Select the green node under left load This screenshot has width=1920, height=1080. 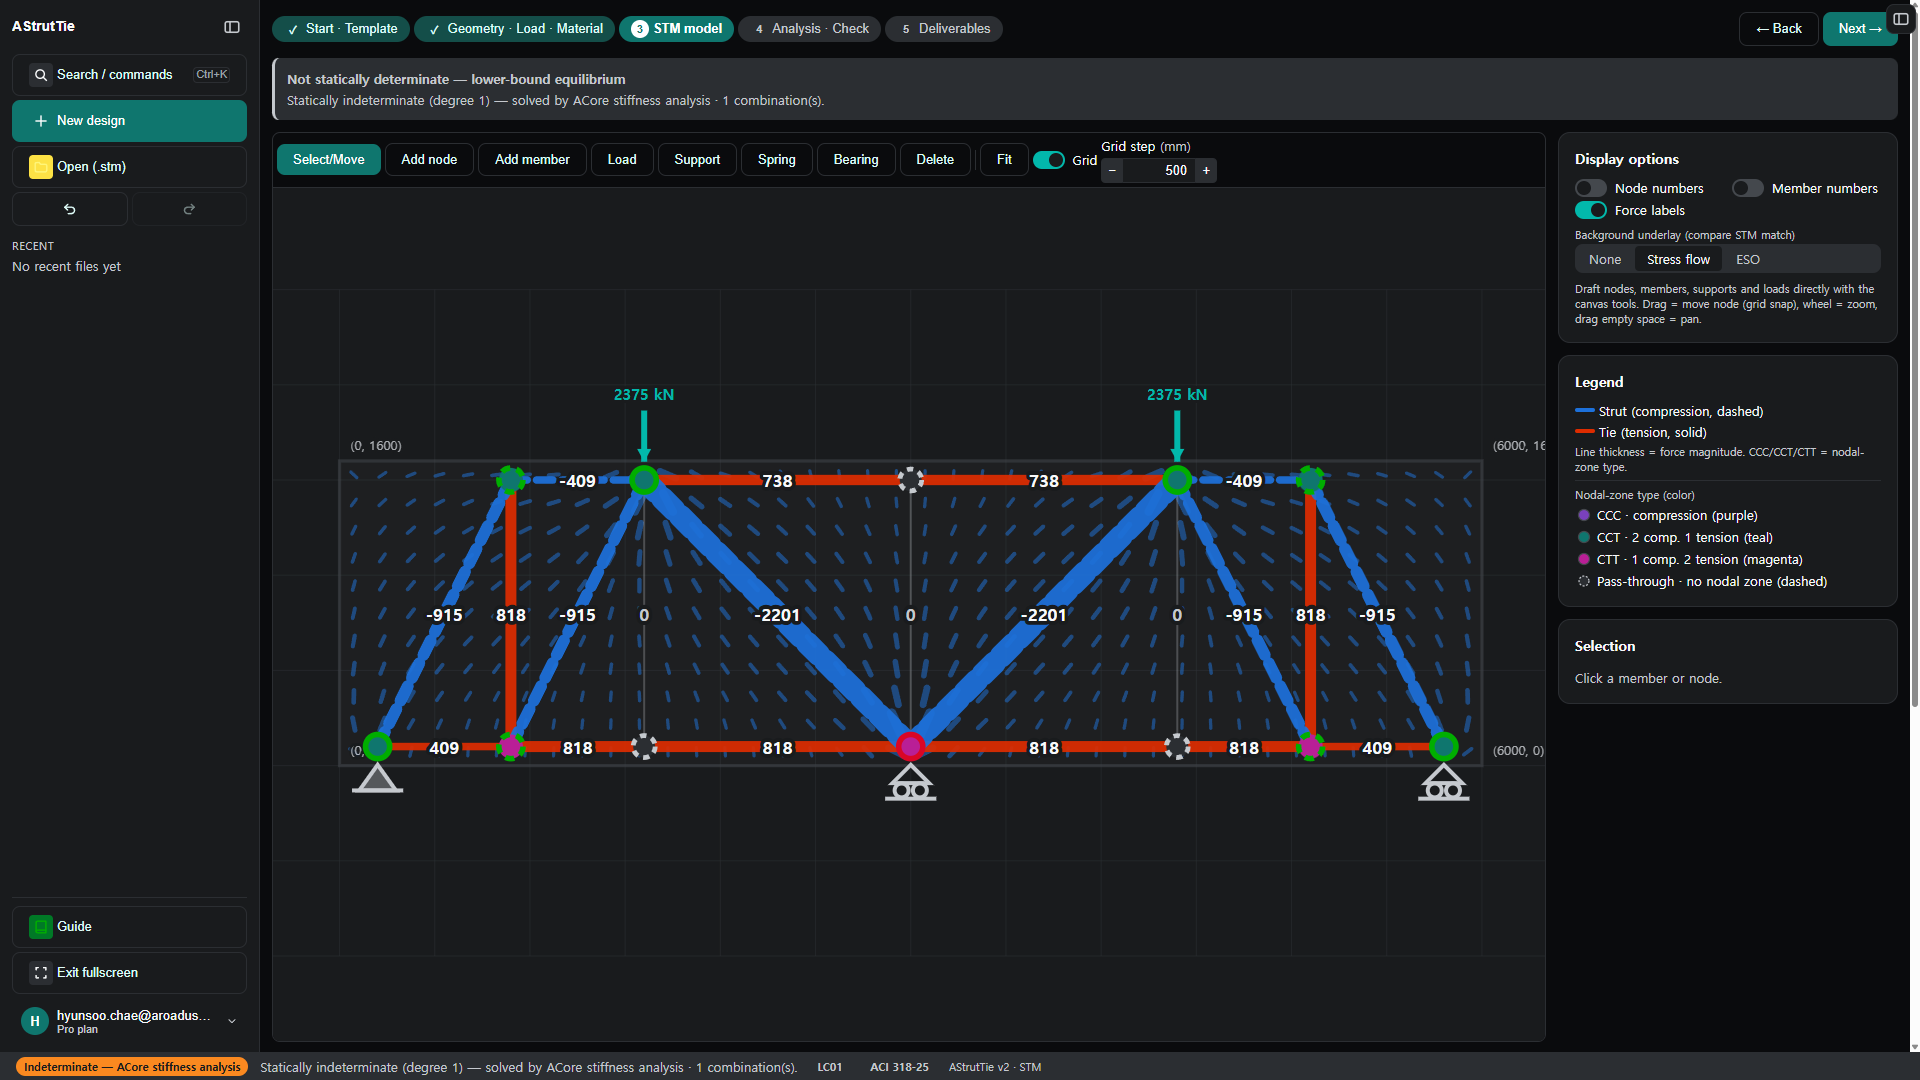point(644,480)
